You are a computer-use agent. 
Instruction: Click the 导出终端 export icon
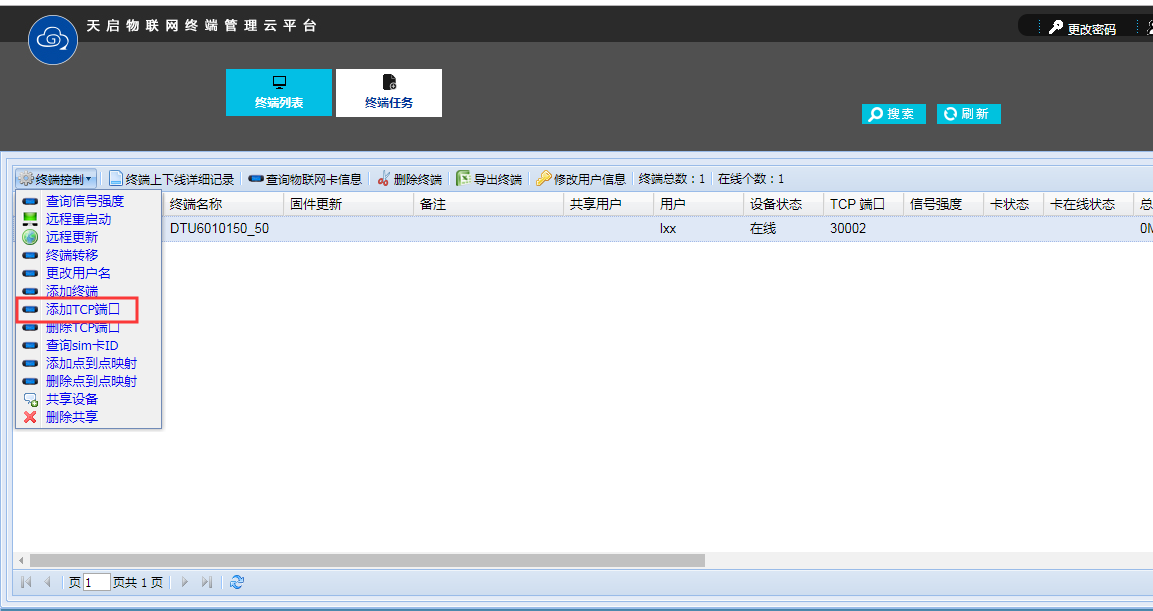463,179
